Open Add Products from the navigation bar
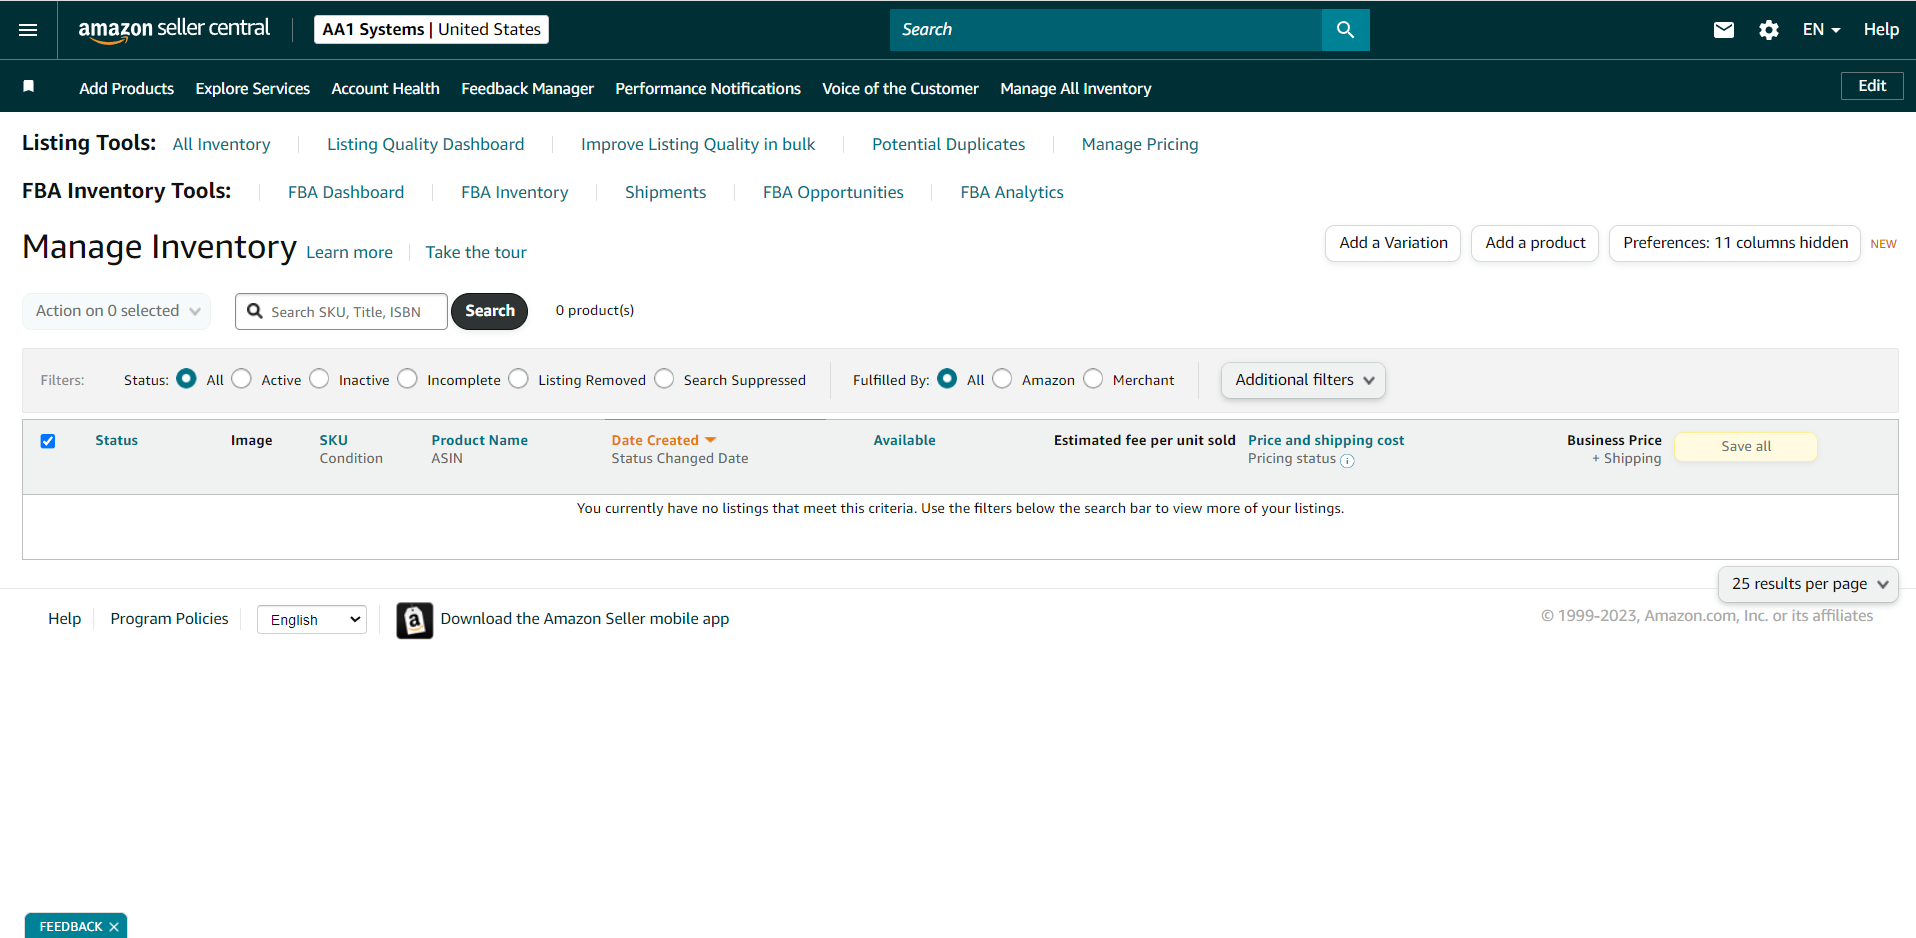This screenshot has width=1916, height=938. coord(127,88)
